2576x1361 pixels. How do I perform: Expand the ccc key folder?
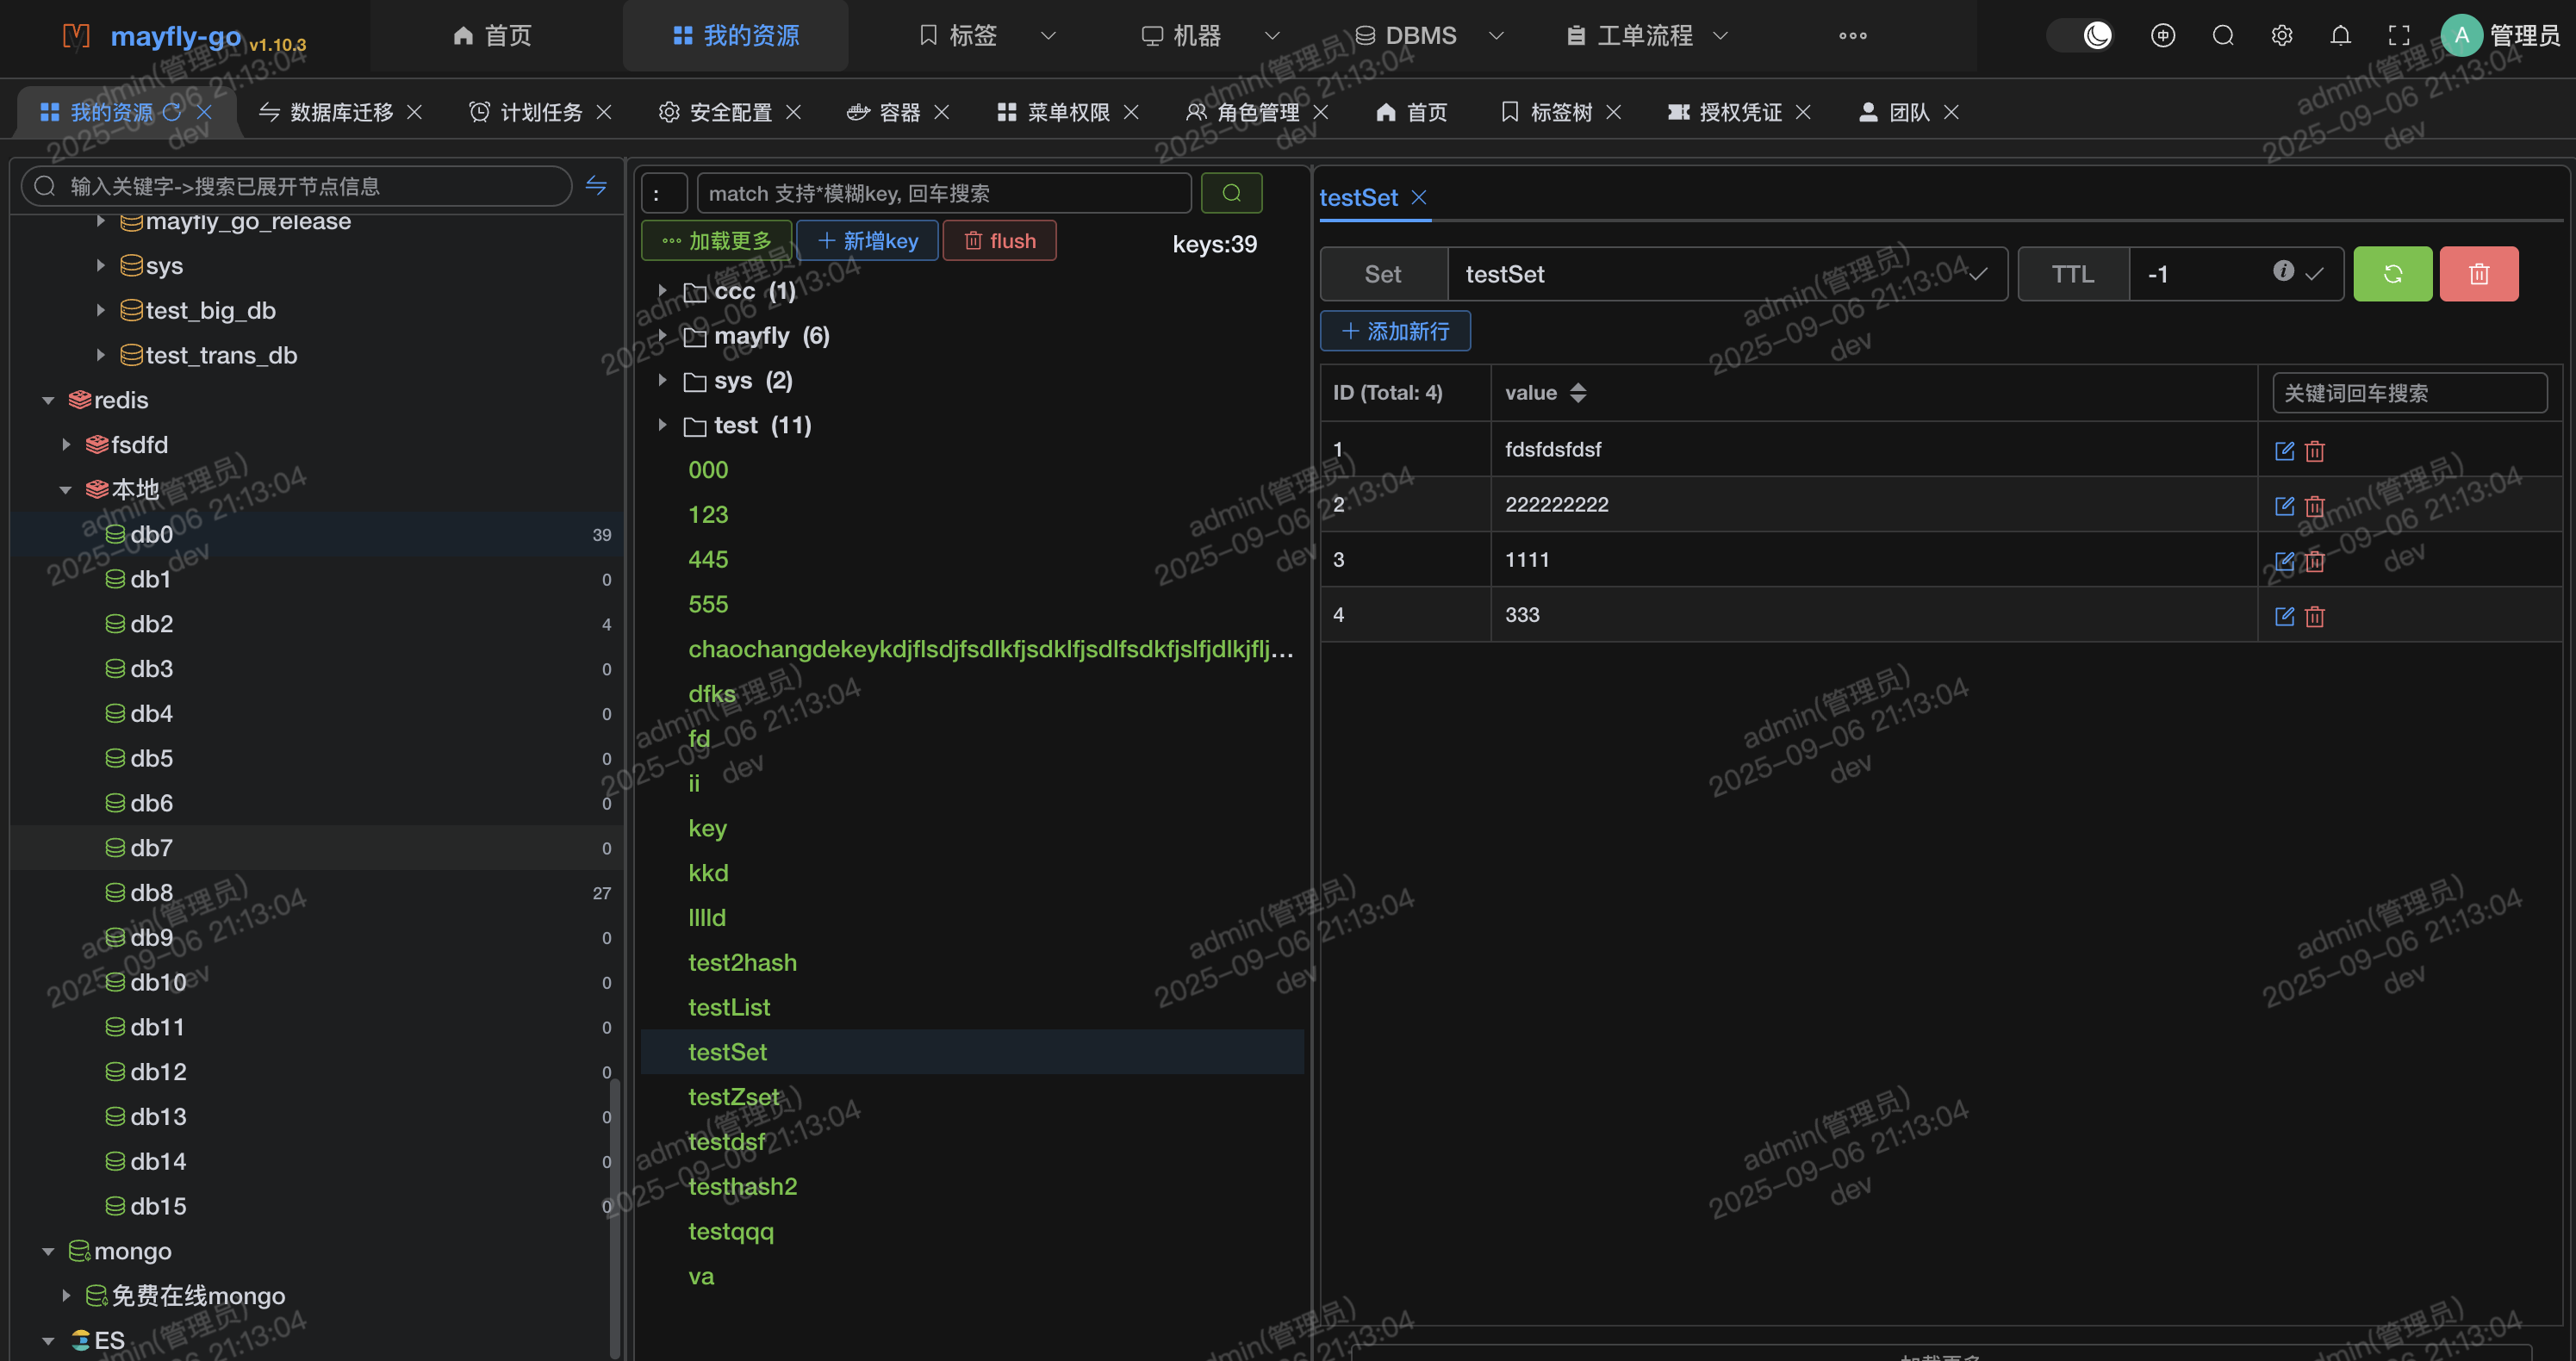click(662, 290)
